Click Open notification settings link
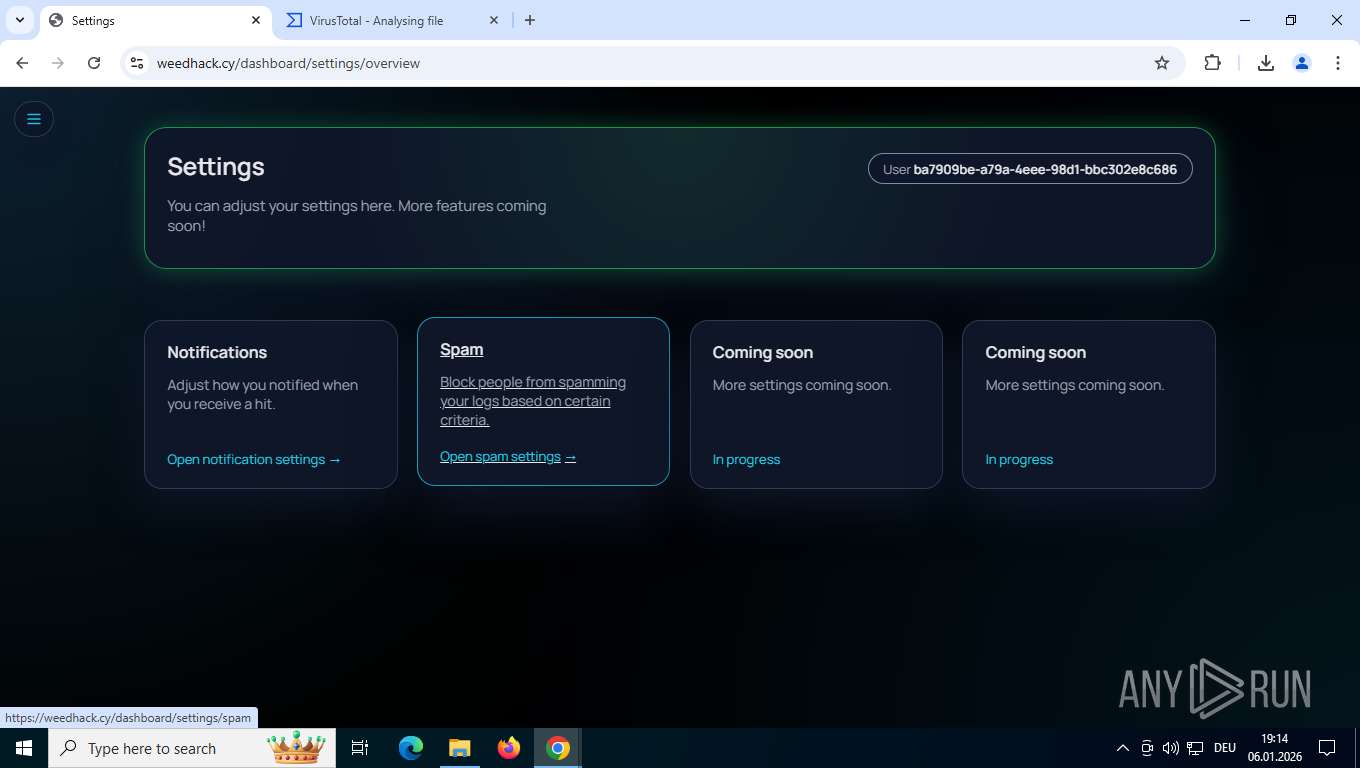The width and height of the screenshot is (1360, 768). tap(254, 459)
